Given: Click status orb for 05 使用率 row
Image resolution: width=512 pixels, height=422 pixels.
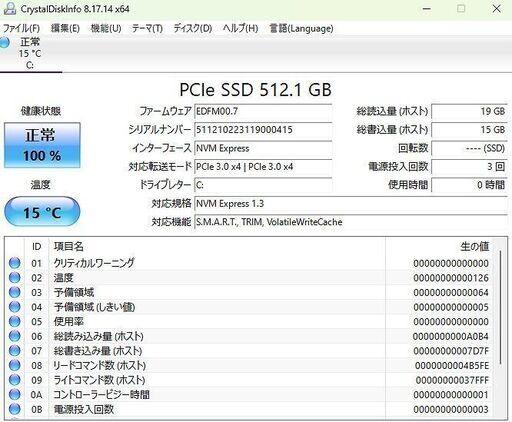Looking at the screenshot, I should click(x=14, y=322).
